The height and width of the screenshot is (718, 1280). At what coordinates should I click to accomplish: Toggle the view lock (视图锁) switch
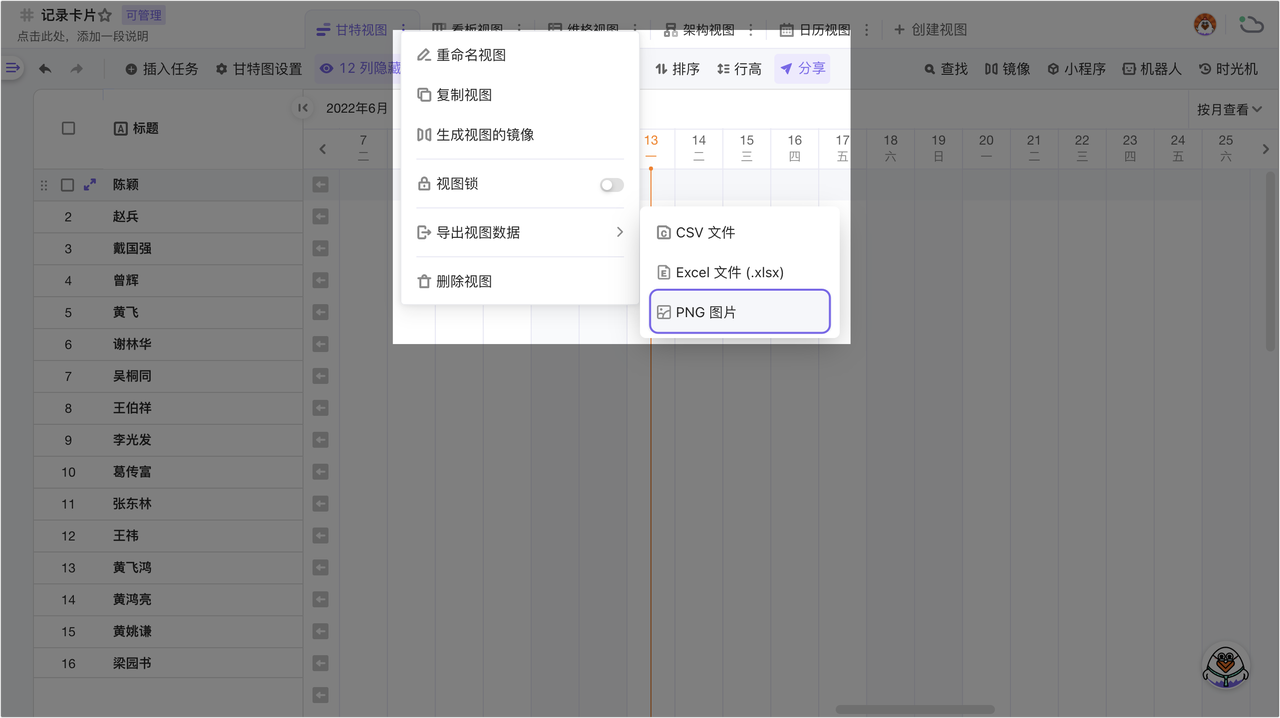click(x=611, y=185)
